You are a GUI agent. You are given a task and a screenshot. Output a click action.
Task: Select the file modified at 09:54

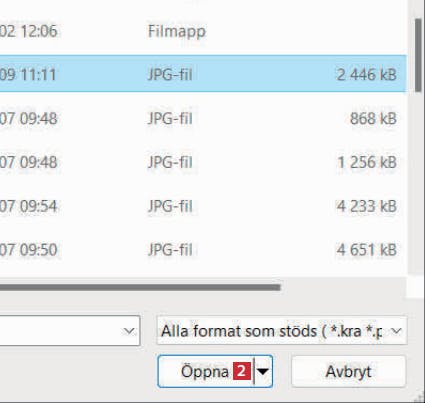(203, 206)
